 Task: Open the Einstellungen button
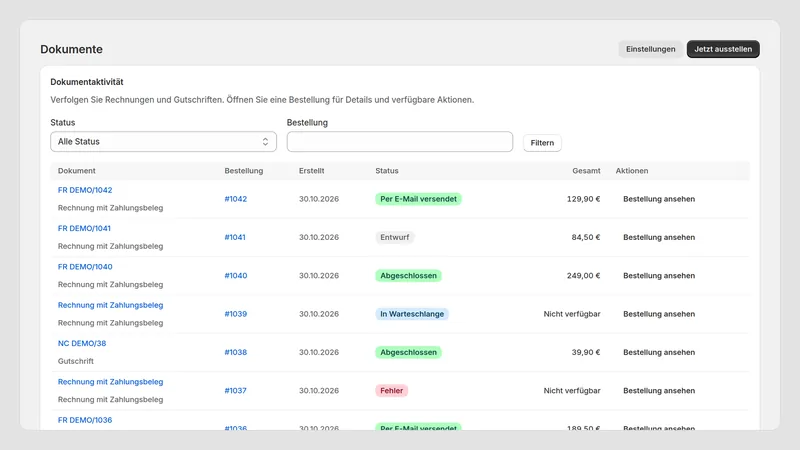pos(651,49)
